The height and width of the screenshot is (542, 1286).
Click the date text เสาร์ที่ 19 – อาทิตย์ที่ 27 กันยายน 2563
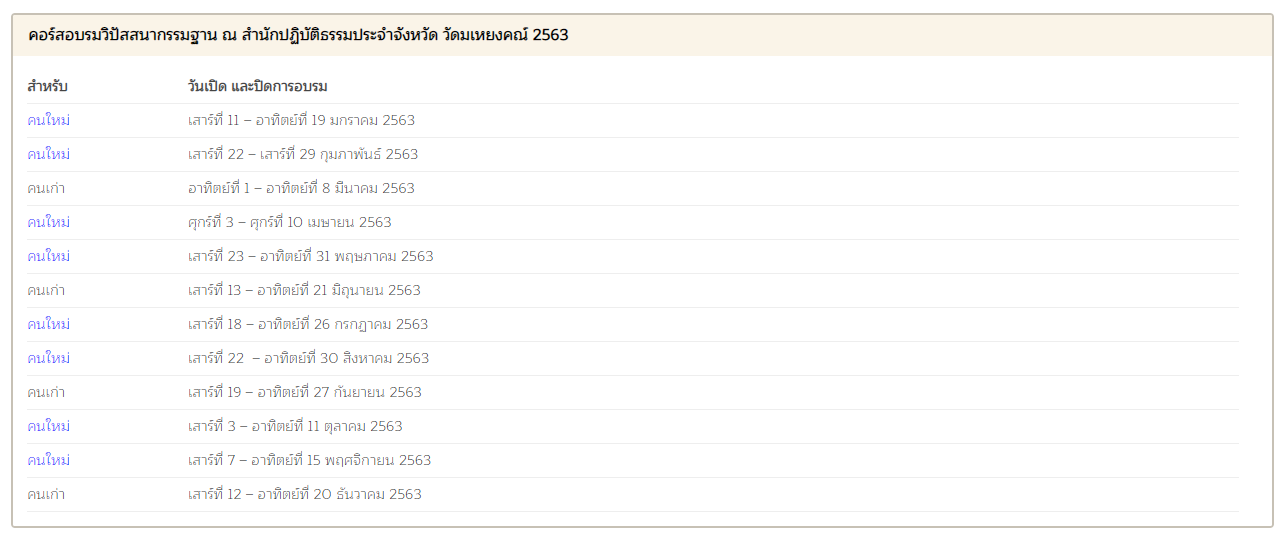(x=305, y=393)
